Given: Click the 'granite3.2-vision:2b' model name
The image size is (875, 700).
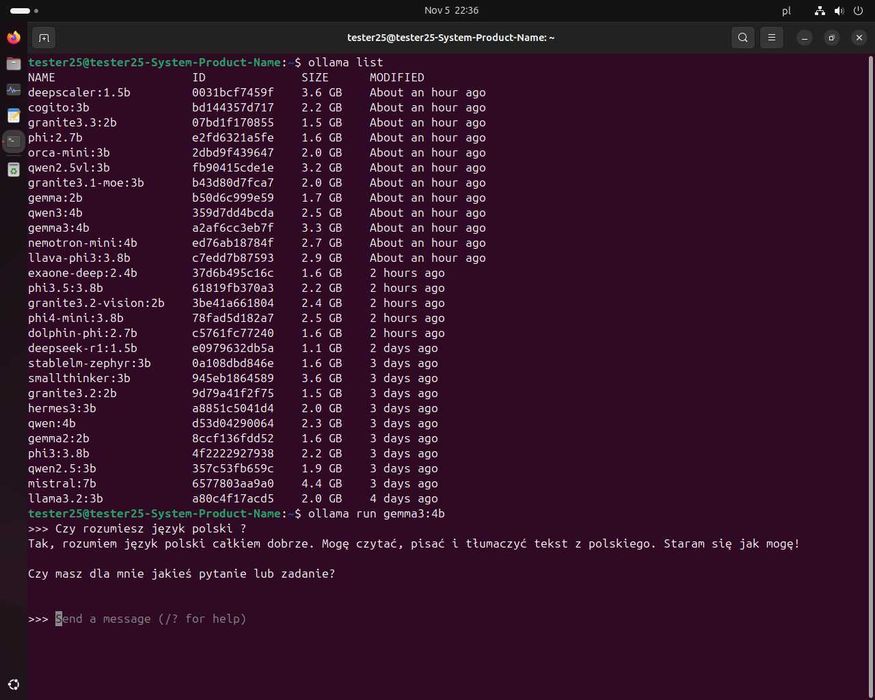Looking at the screenshot, I should click(x=96, y=304).
